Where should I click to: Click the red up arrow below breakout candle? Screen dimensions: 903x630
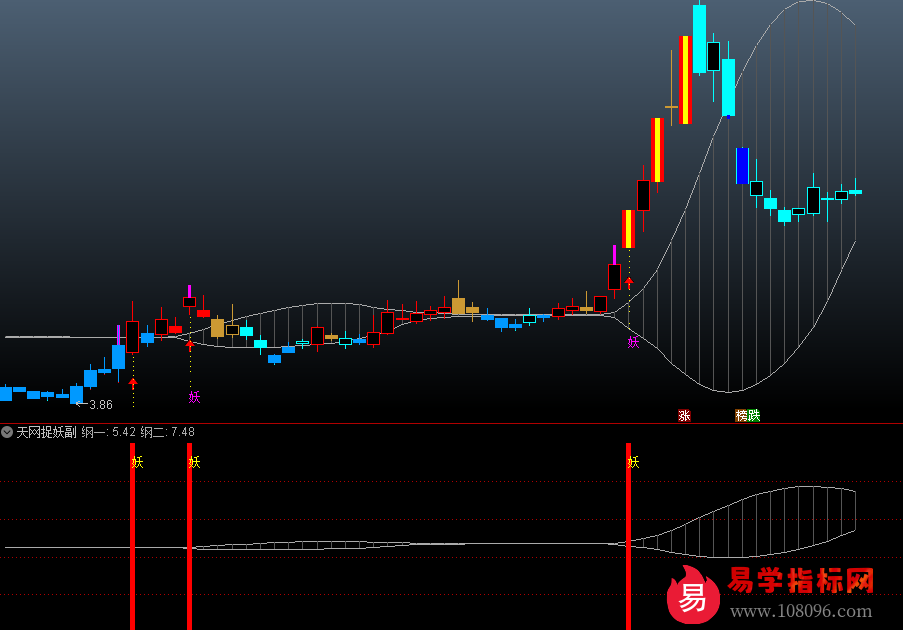coord(628,283)
